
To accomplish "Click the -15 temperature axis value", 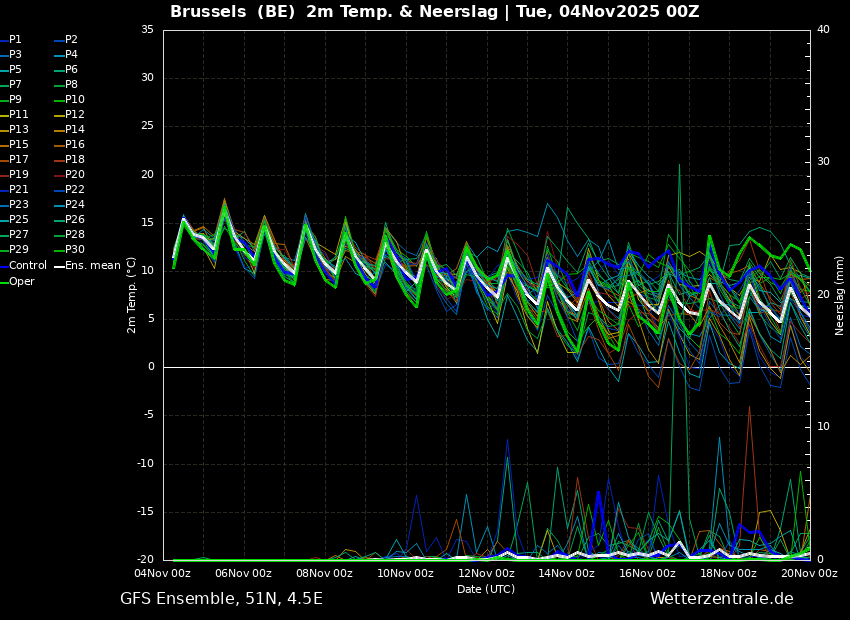I will (x=145, y=512).
